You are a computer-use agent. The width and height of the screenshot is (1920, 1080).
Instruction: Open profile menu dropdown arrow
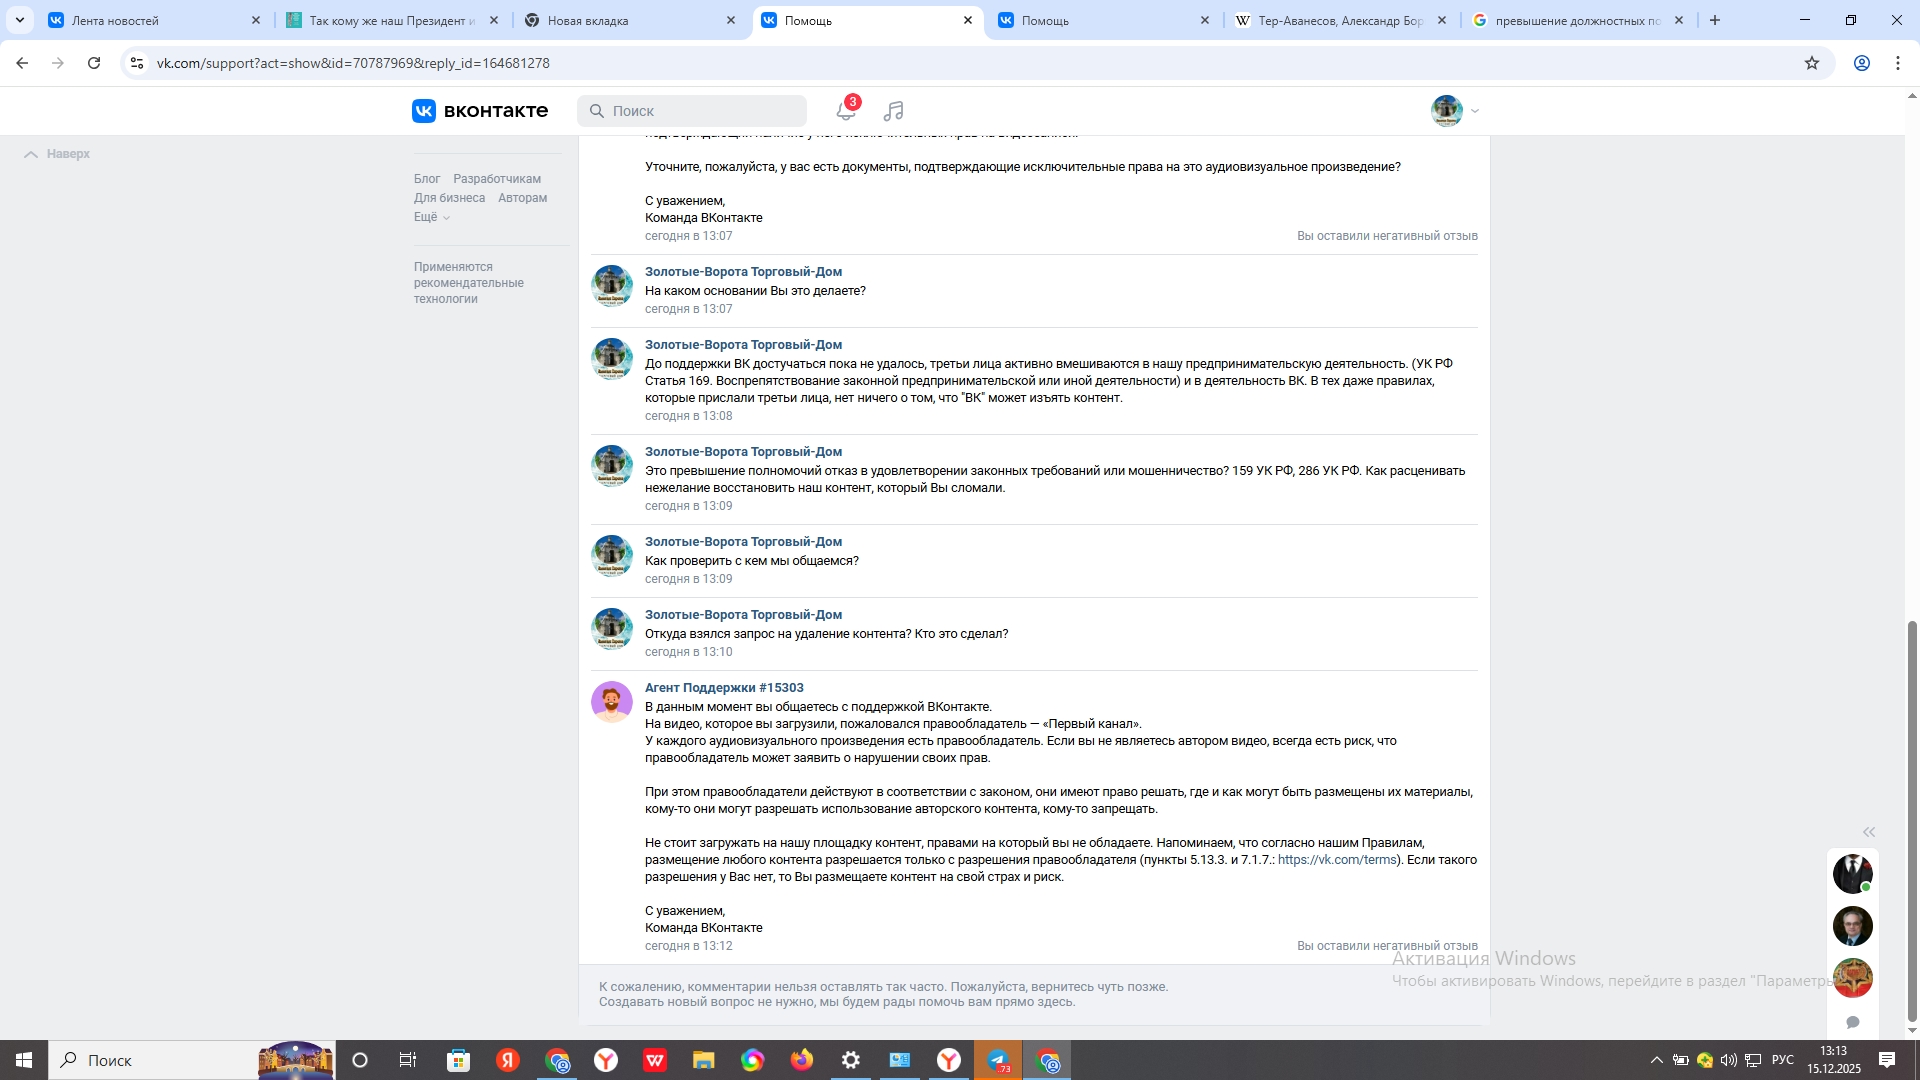[x=1475, y=111]
